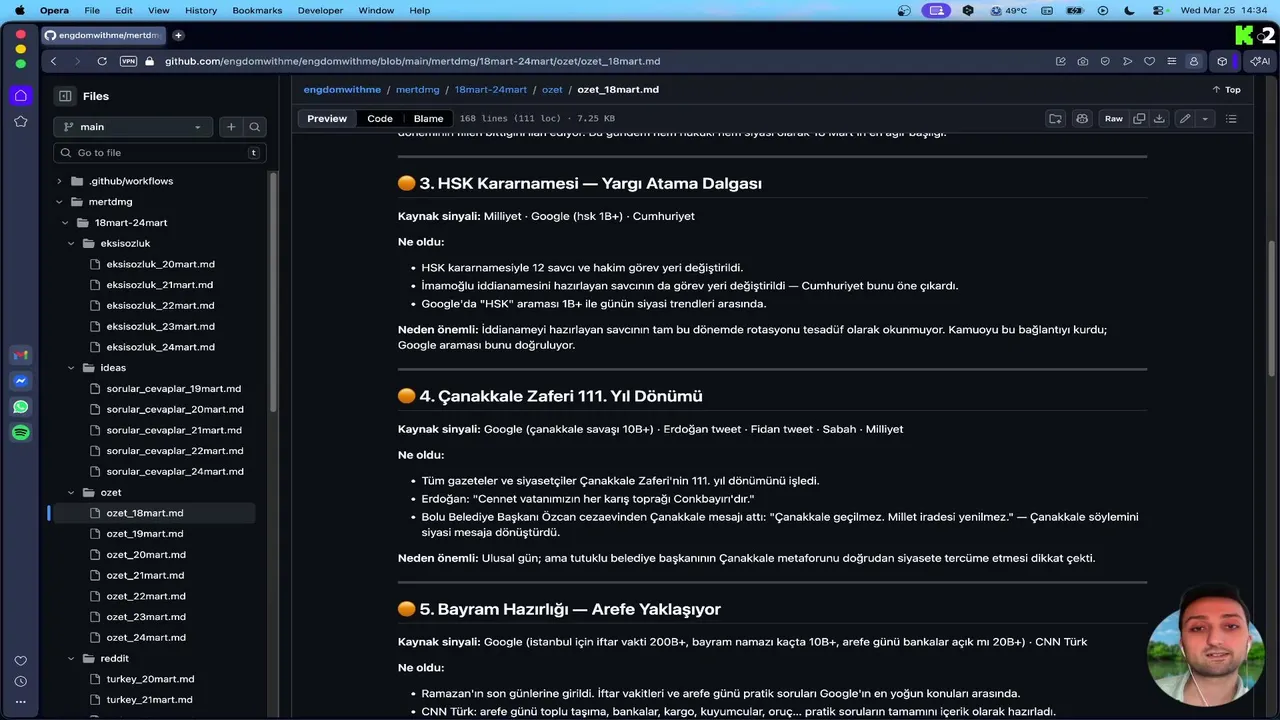
Task: Toggle the VPN badge in address bar
Action: 128,61
